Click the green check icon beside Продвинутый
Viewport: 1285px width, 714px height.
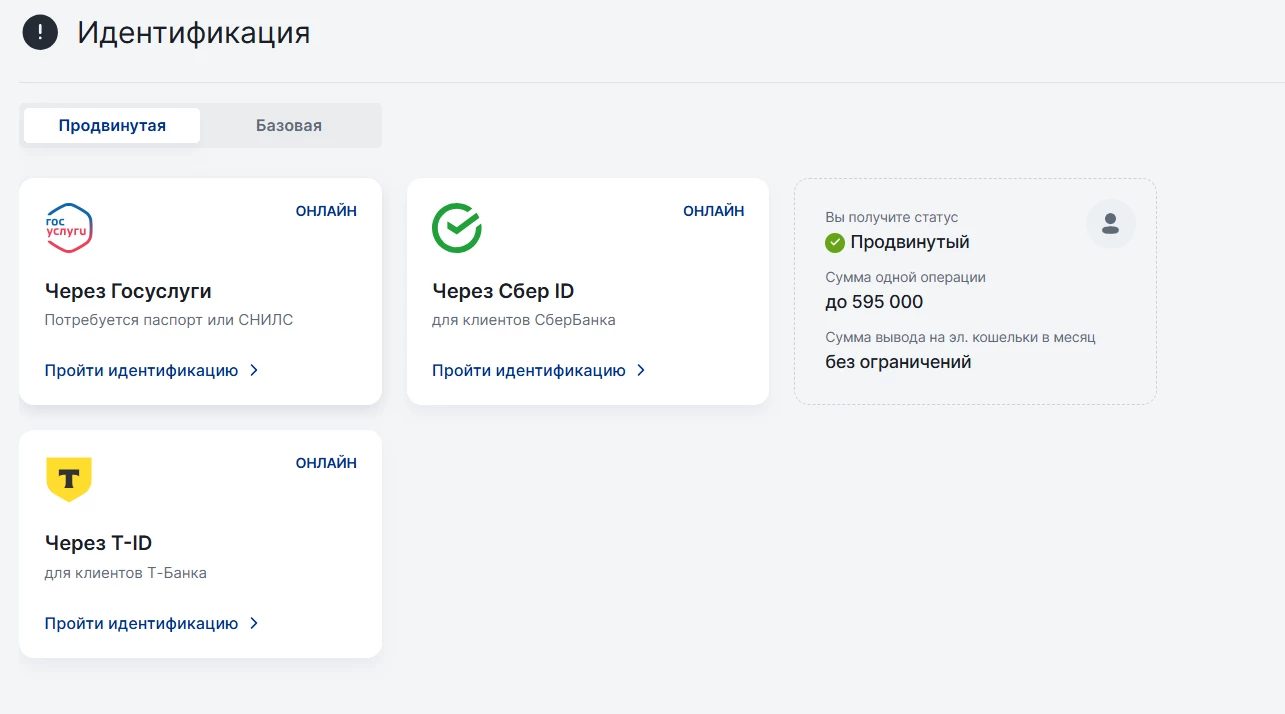pos(835,242)
